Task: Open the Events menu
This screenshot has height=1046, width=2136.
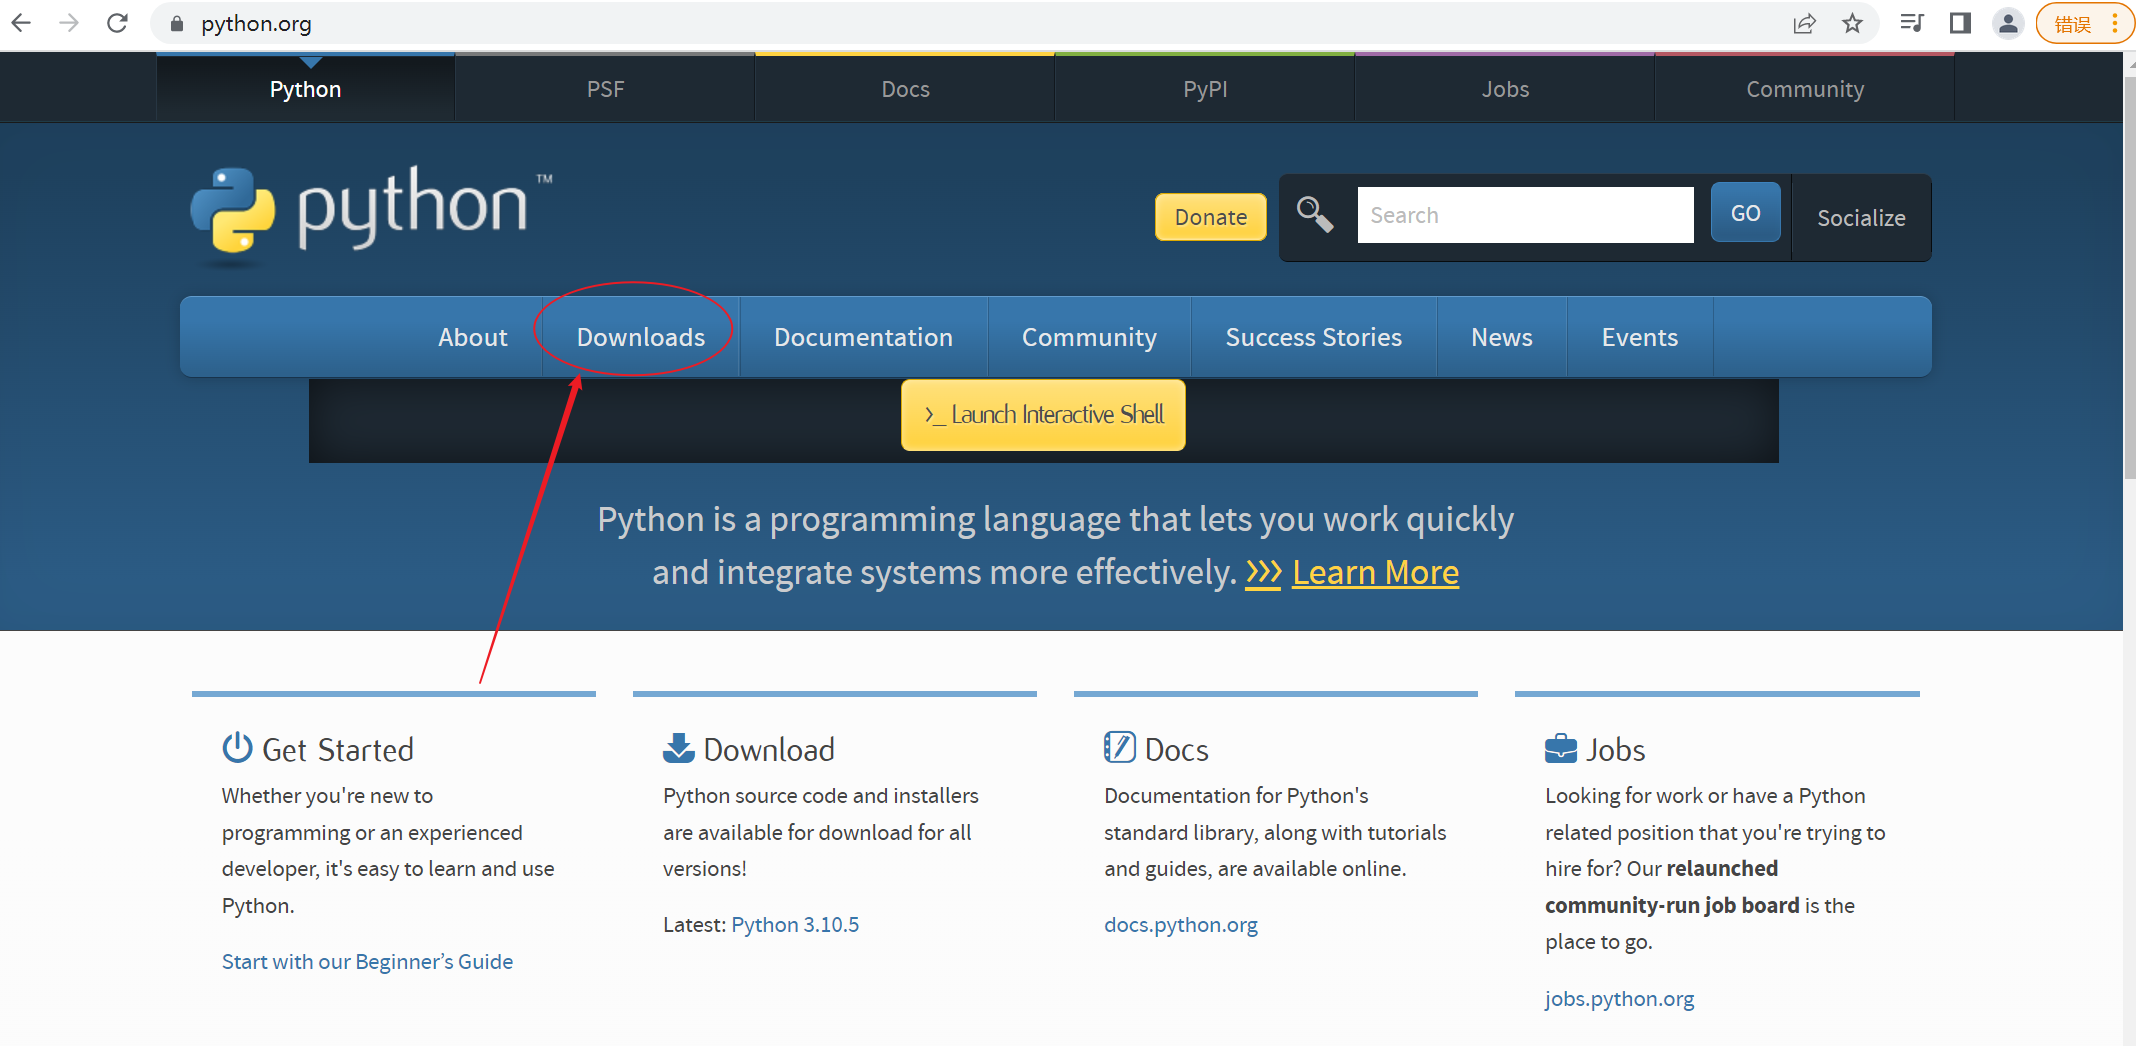Action: (x=1640, y=337)
